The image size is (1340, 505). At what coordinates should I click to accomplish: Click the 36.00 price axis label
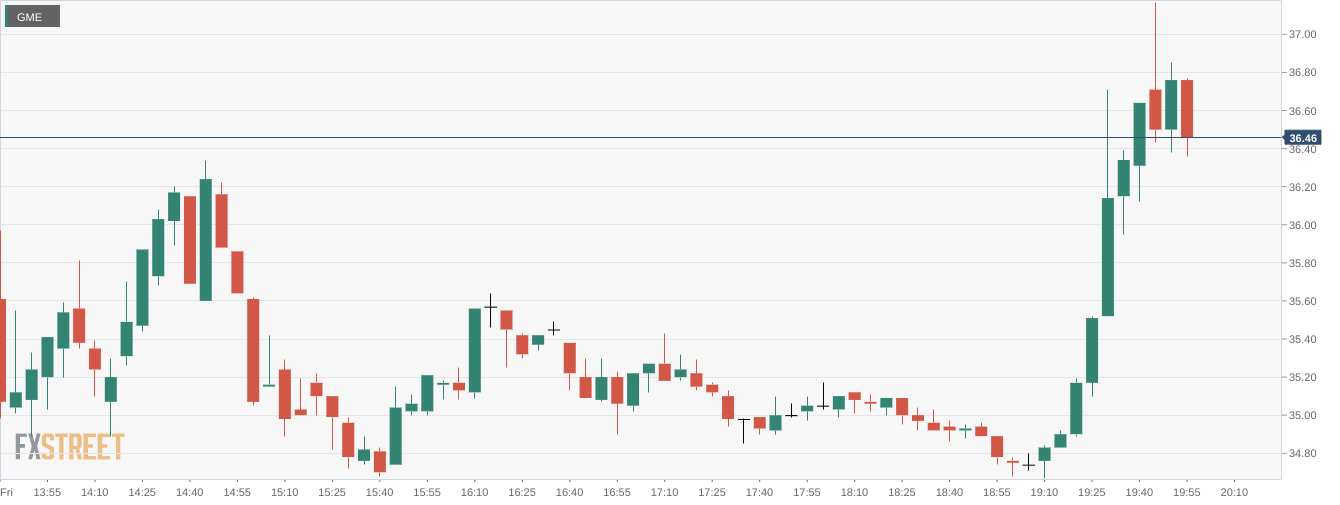(1302, 226)
